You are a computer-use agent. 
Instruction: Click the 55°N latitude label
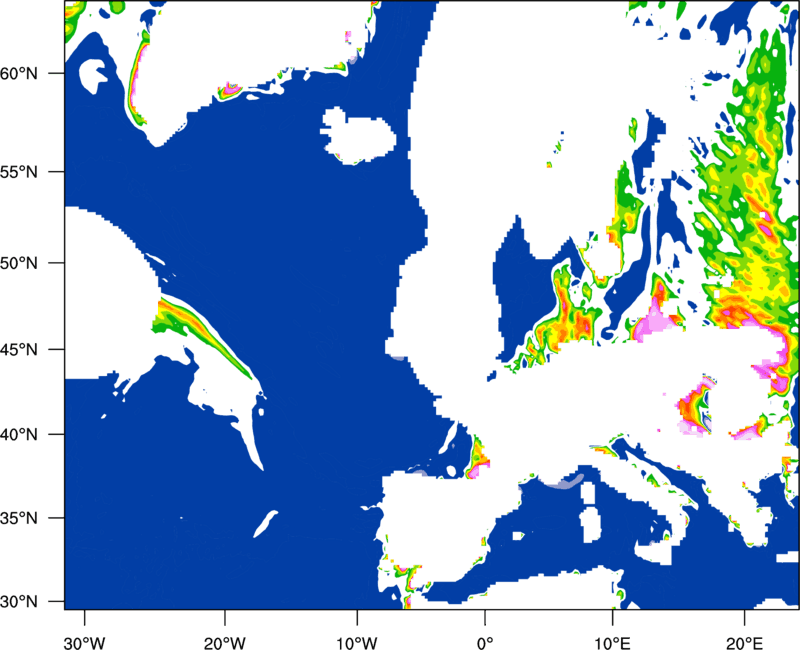19,172
